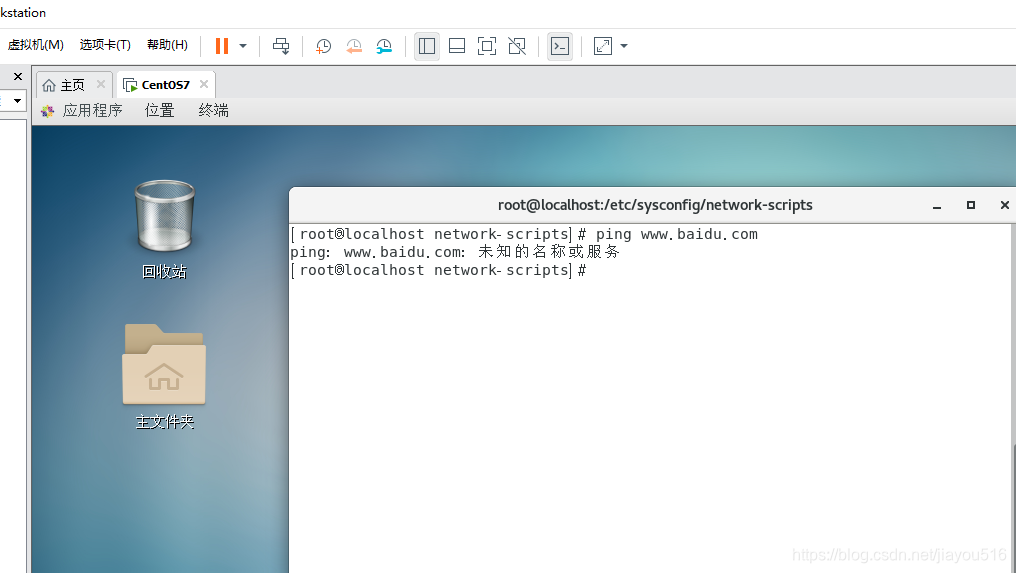This screenshot has height=573, width=1016.
Task: Open the dropdown arrow next to pause button
Action: click(x=243, y=46)
